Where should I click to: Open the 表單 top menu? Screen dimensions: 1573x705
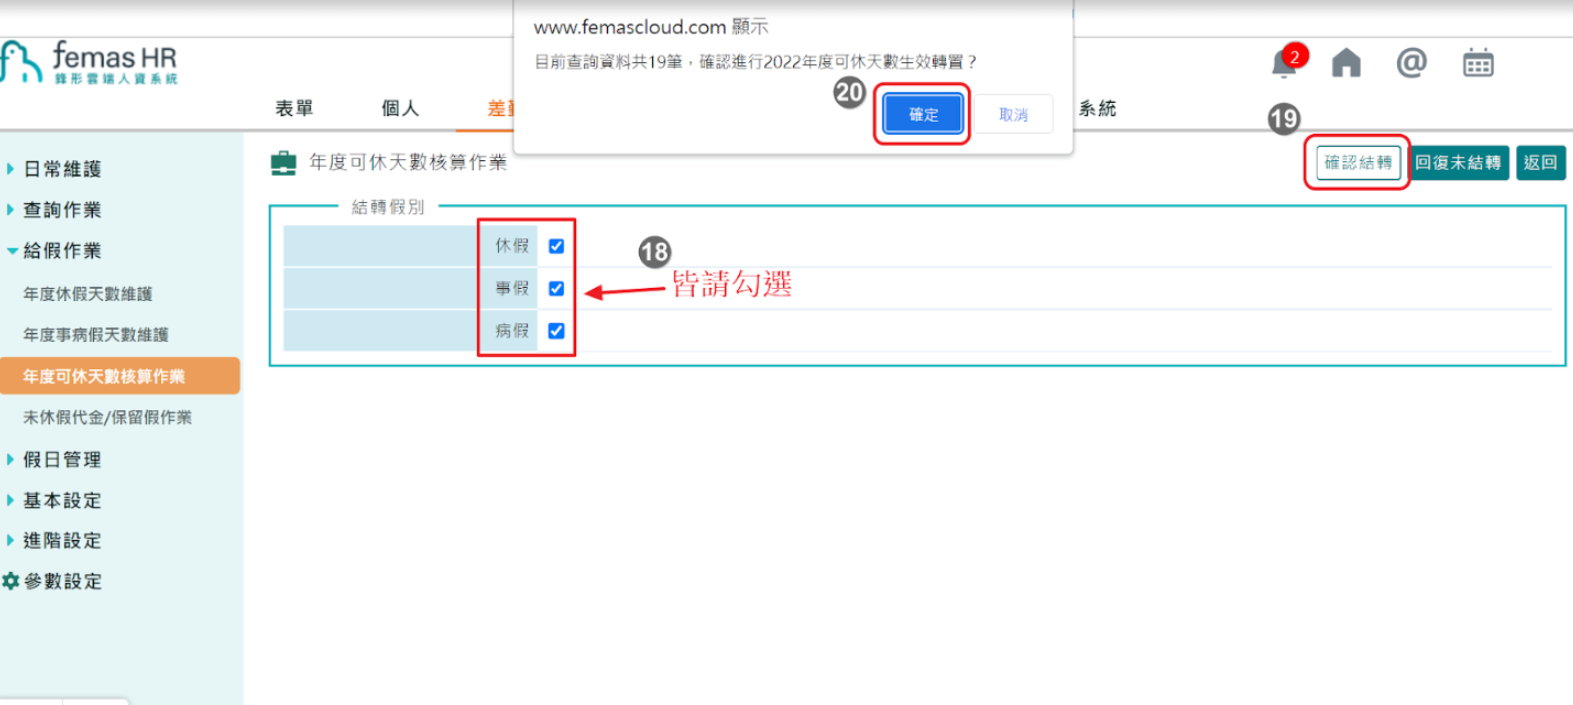click(294, 108)
